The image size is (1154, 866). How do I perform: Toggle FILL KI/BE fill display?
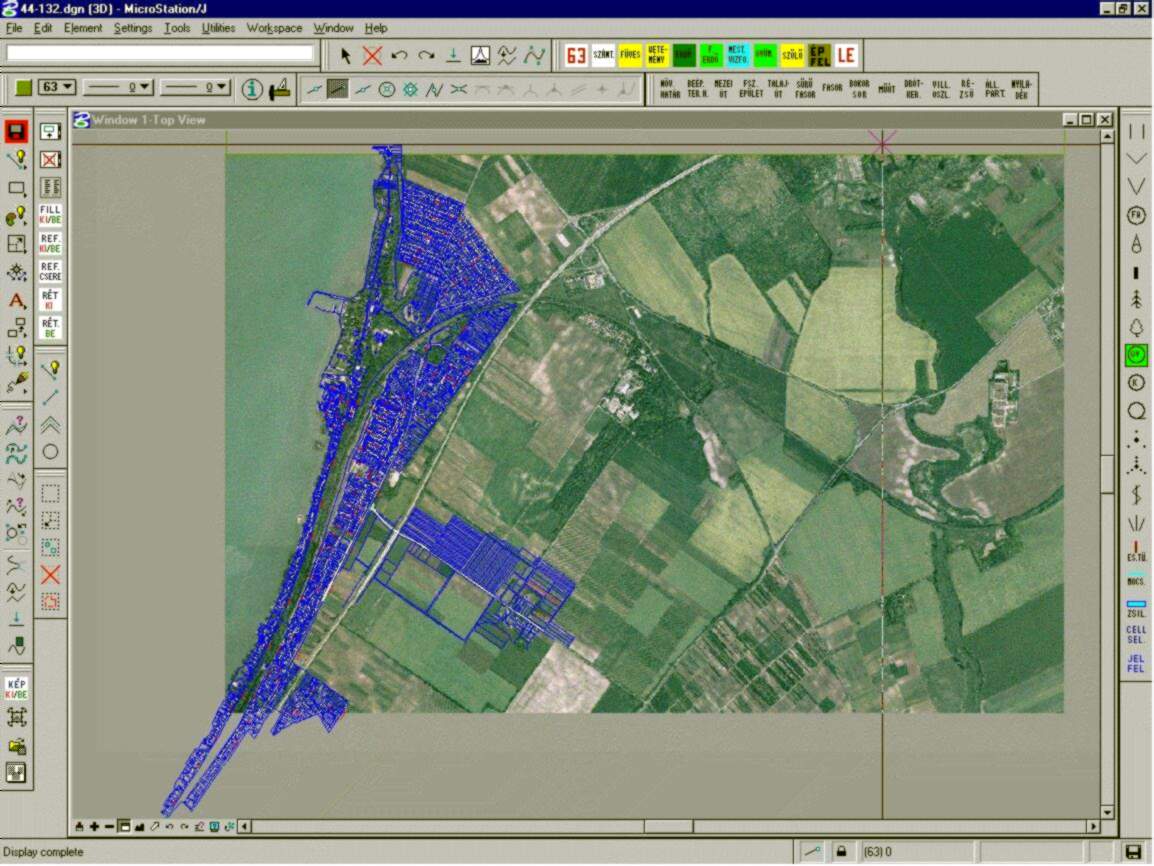click(x=50, y=214)
